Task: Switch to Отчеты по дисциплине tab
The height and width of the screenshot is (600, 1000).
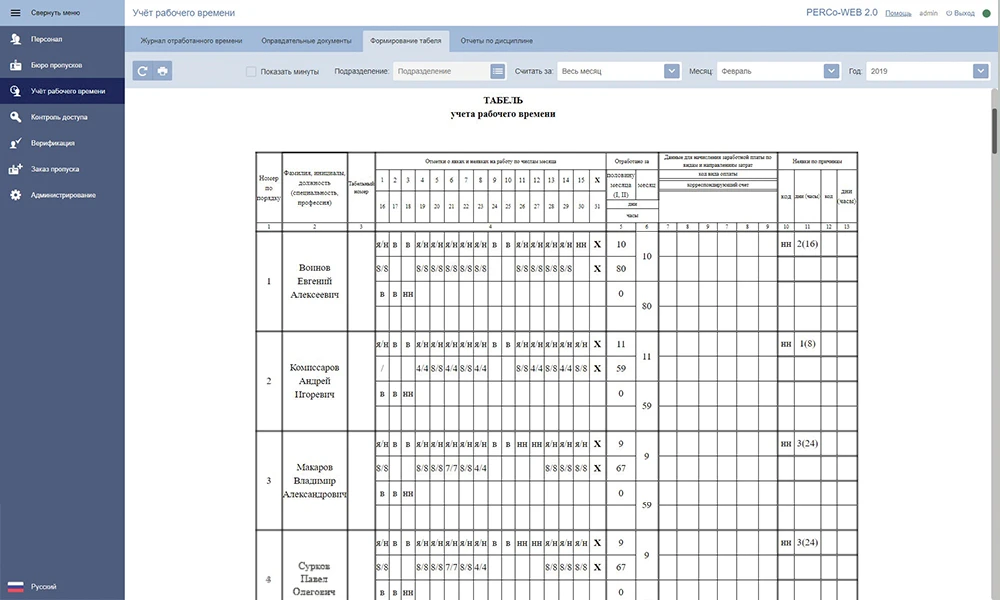Action: click(x=498, y=41)
